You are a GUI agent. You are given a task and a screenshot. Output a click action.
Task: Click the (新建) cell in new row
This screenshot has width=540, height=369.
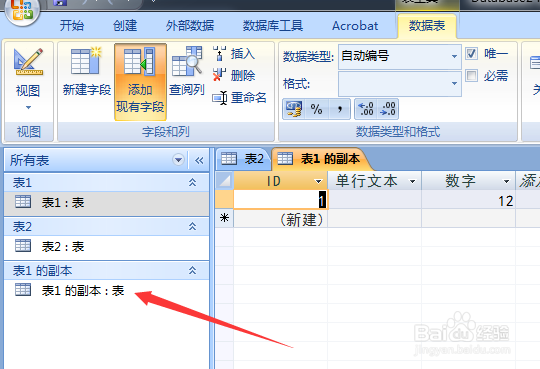point(281,218)
